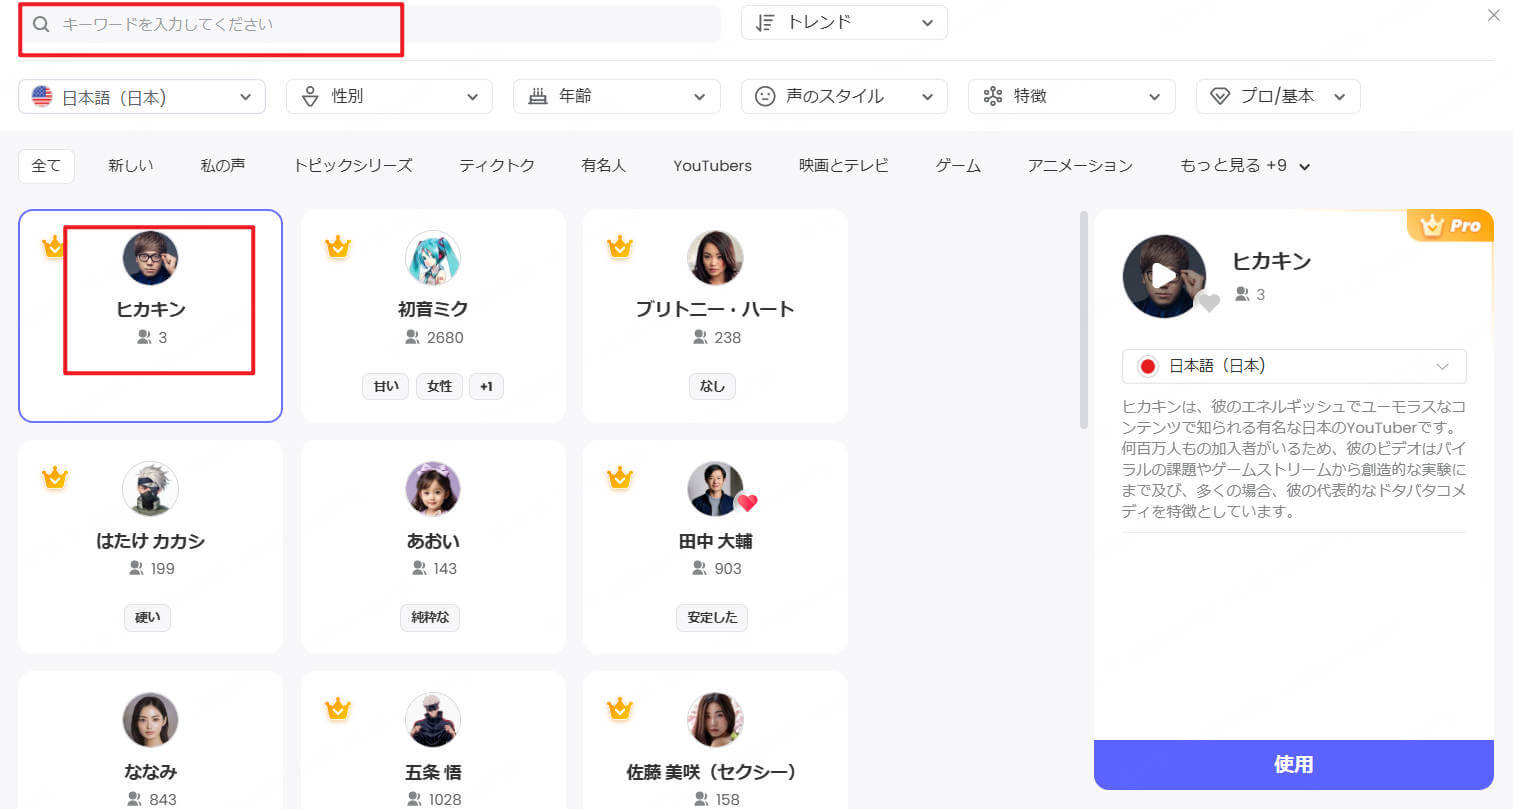
Task: Click the sort icon beside トレンド
Action: pyautogui.click(x=765, y=23)
